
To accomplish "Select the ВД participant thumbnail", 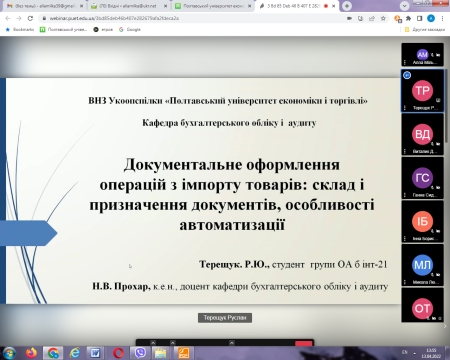I will coord(422,134).
